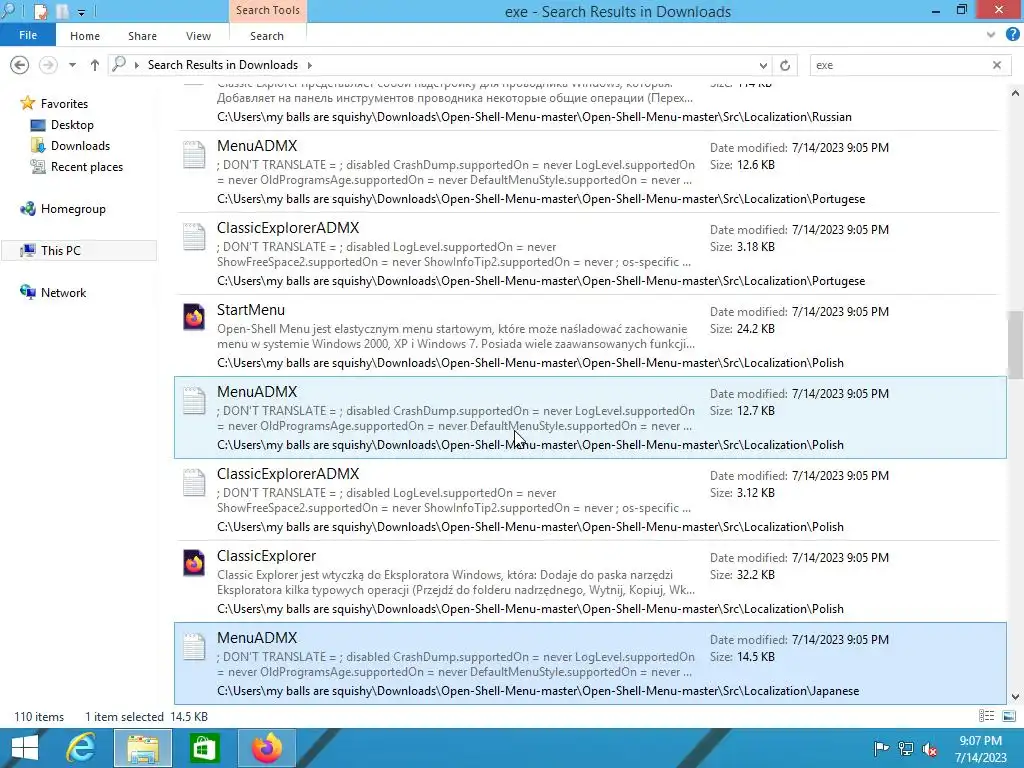Click the Firefox icon of ClassicExplorer result
The height and width of the screenshot is (768, 1024).
194,563
